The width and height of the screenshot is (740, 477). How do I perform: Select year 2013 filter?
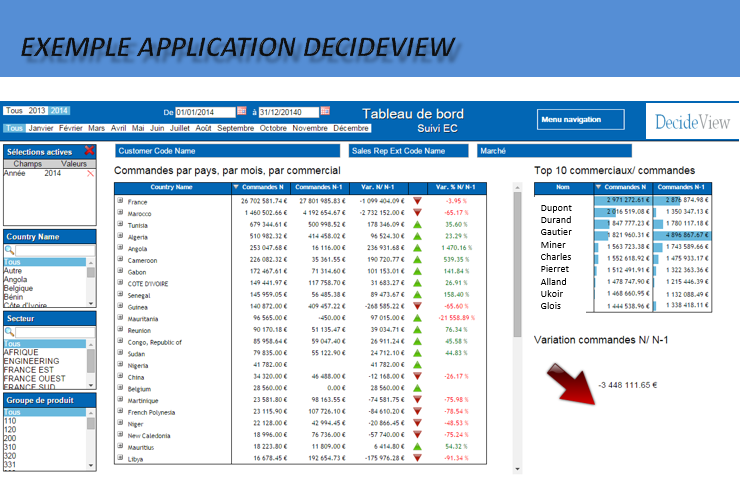tap(38, 110)
